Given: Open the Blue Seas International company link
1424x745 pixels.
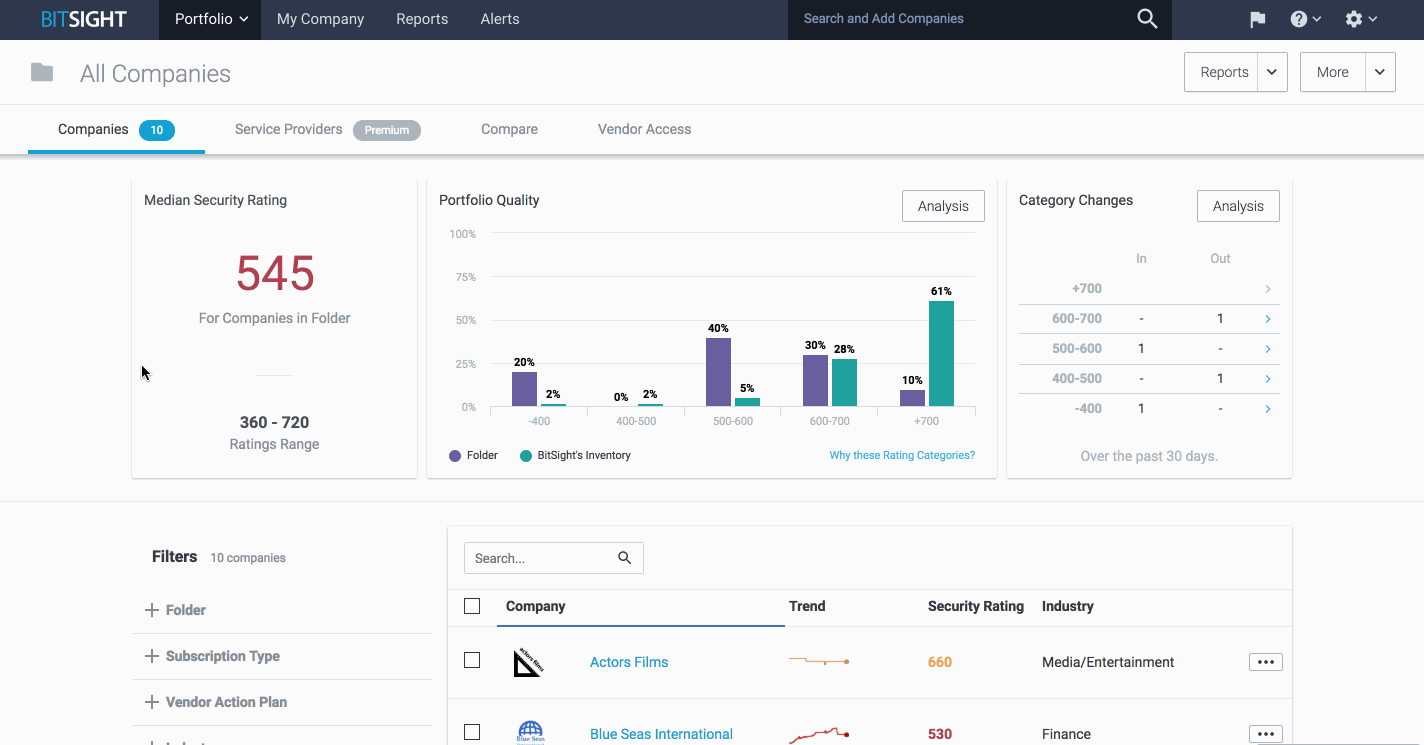Looking at the screenshot, I should (x=661, y=734).
